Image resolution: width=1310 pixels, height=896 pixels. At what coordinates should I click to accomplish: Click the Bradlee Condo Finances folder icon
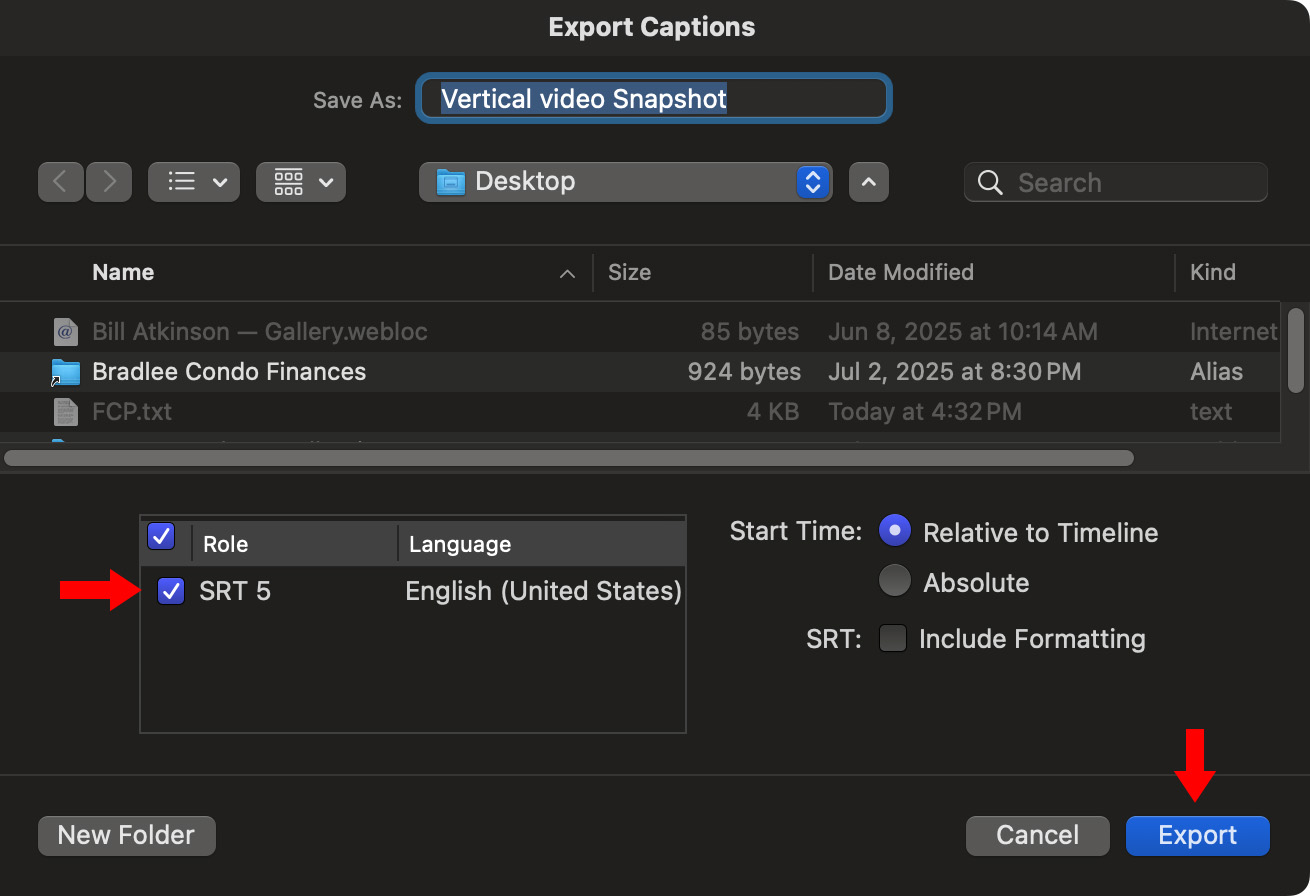pos(65,372)
